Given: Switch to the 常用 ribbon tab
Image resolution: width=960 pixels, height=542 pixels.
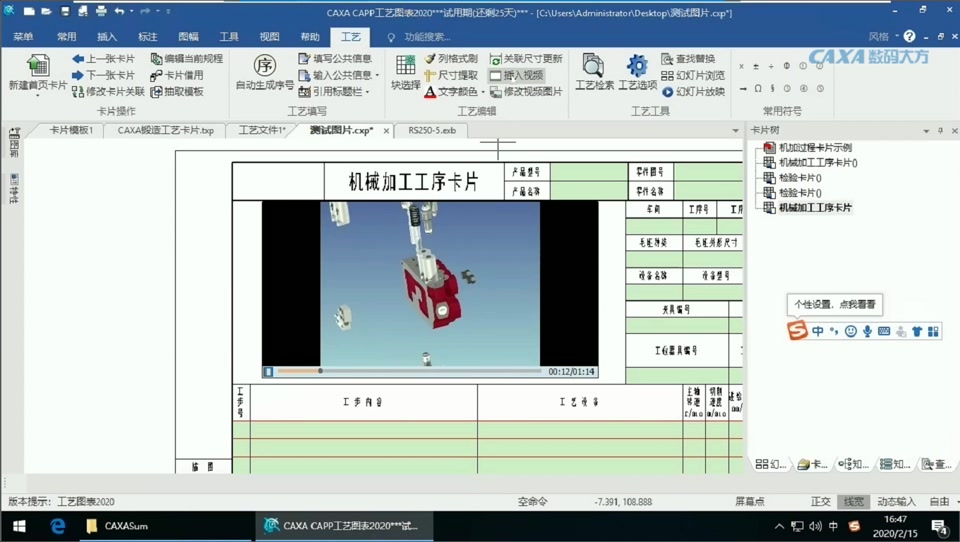Looking at the screenshot, I should click(67, 37).
